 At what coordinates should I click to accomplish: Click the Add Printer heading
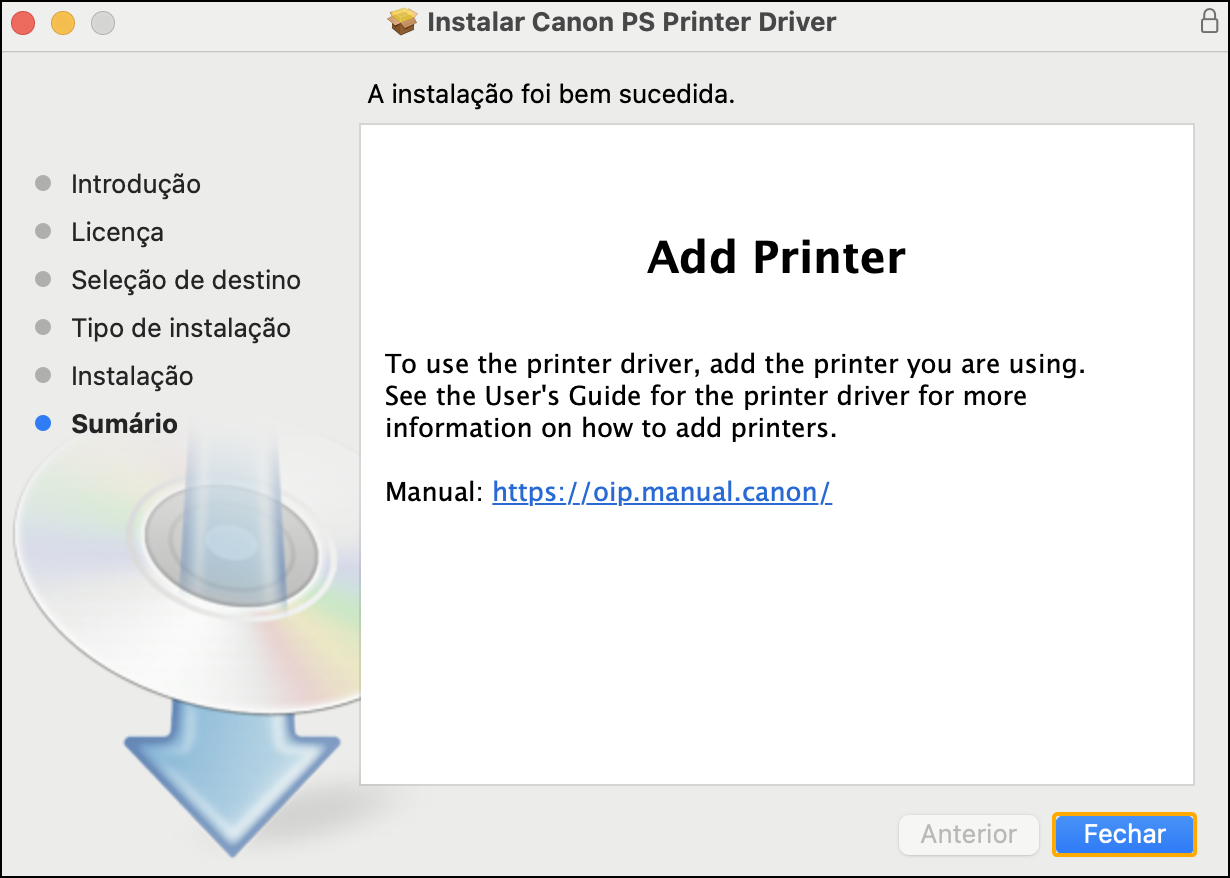pos(777,257)
